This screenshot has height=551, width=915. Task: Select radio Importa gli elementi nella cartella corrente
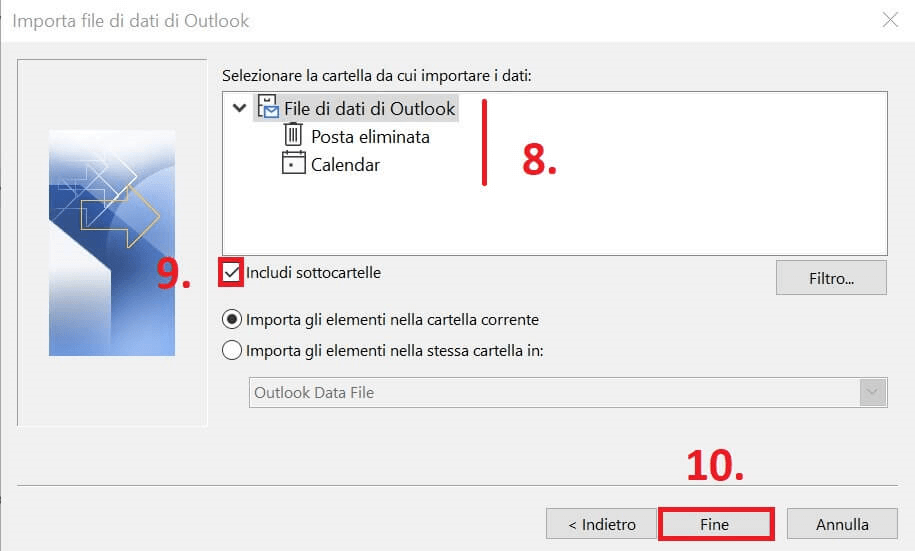[x=232, y=320]
